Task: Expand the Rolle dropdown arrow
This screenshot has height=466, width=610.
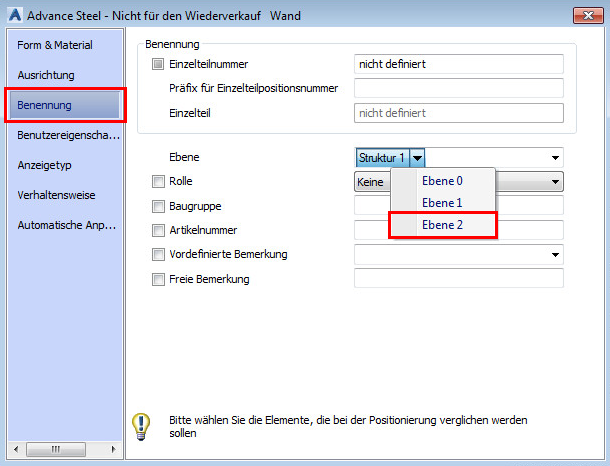Action: pos(555,182)
